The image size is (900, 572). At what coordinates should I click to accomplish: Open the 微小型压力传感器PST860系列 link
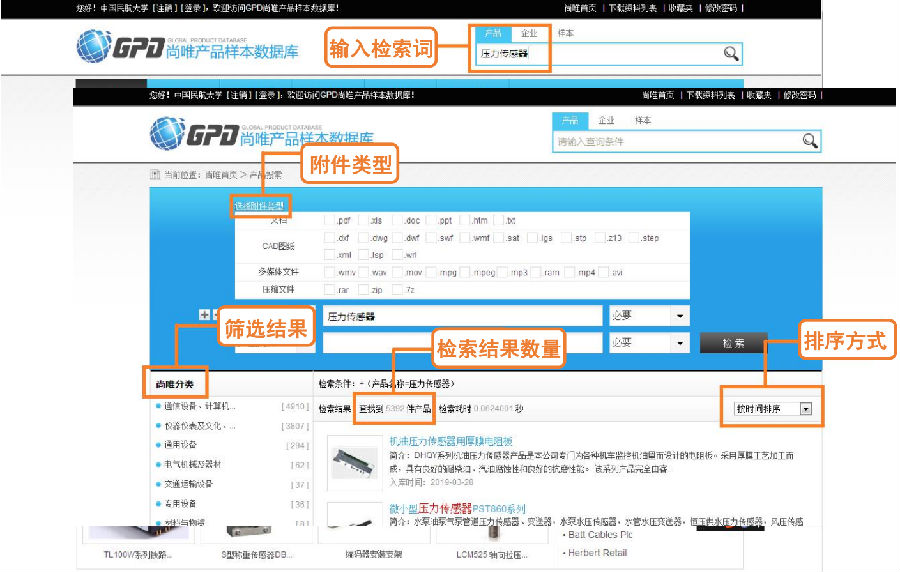(x=456, y=508)
